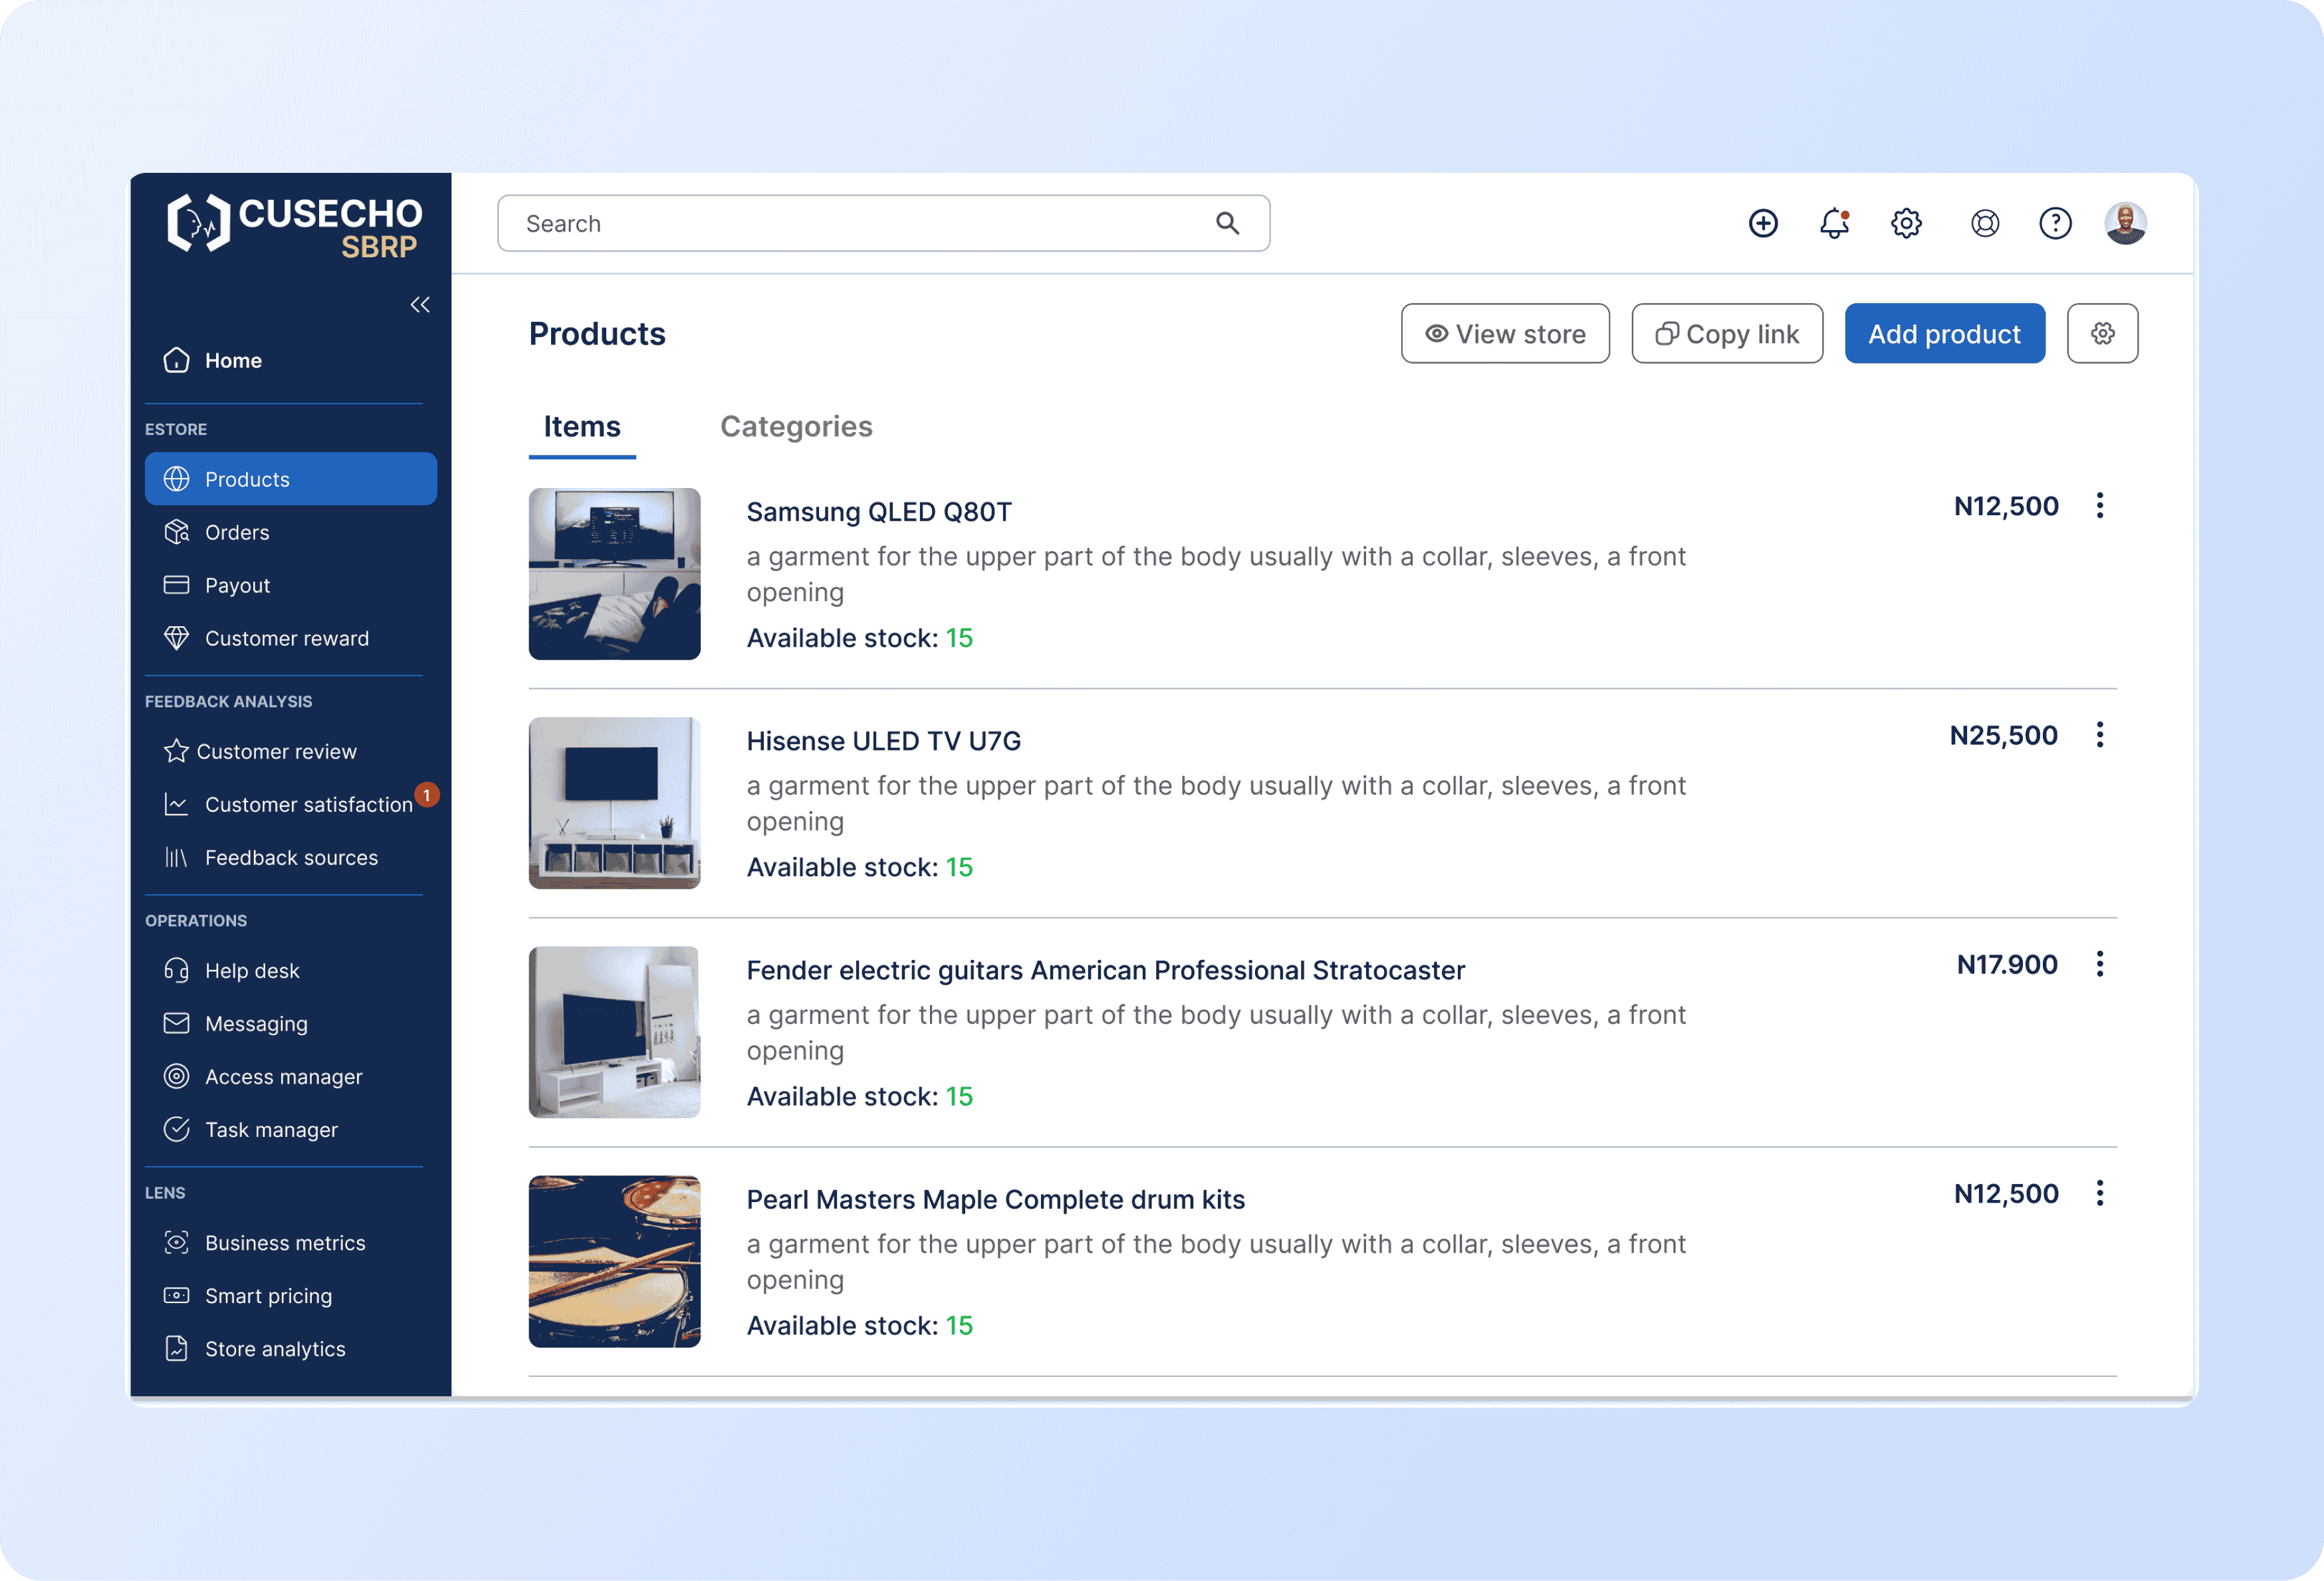Screen dimensions: 2324x1581
Task: Open Samsung QLED Q80T product thumbnail
Action: [x=614, y=574]
